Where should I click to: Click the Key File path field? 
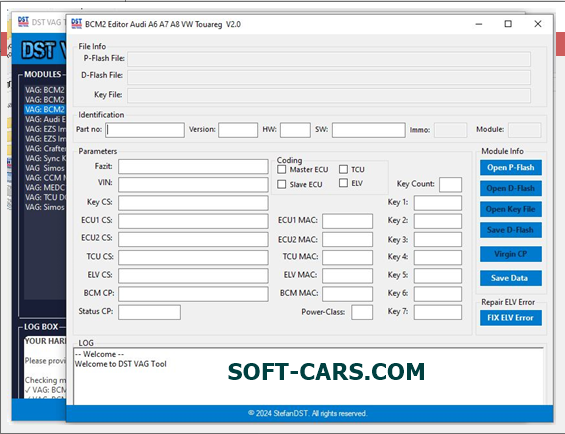pos(329,96)
